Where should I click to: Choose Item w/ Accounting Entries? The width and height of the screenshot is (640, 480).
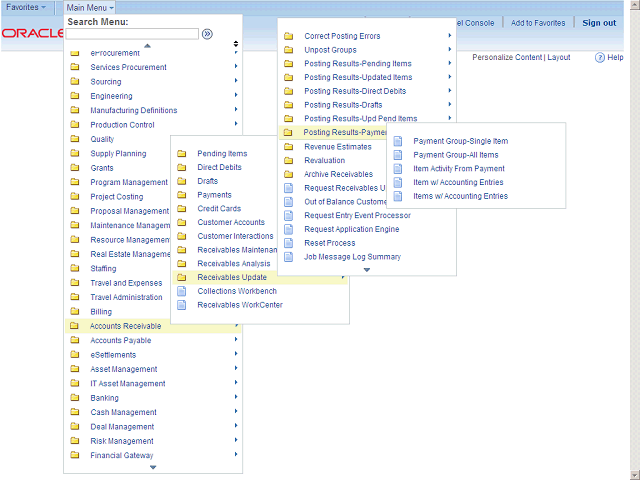tap(458, 182)
